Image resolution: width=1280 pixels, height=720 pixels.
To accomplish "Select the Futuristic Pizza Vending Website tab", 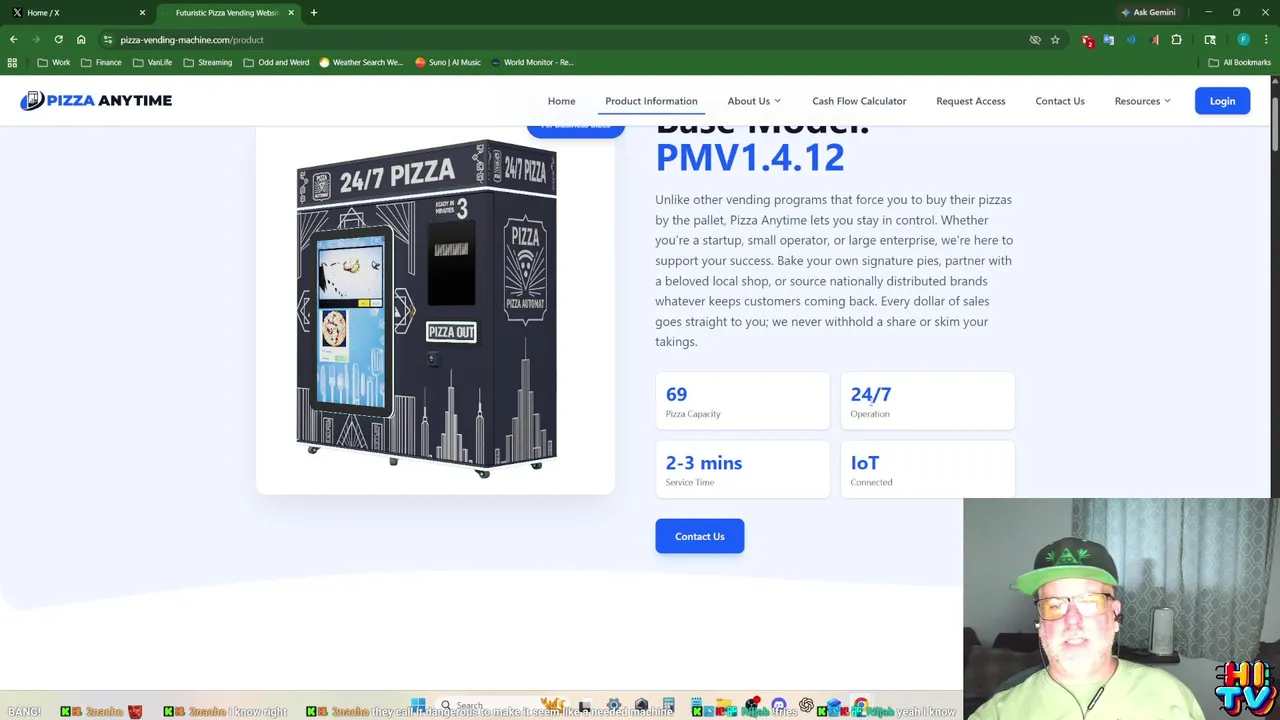I will click(228, 12).
